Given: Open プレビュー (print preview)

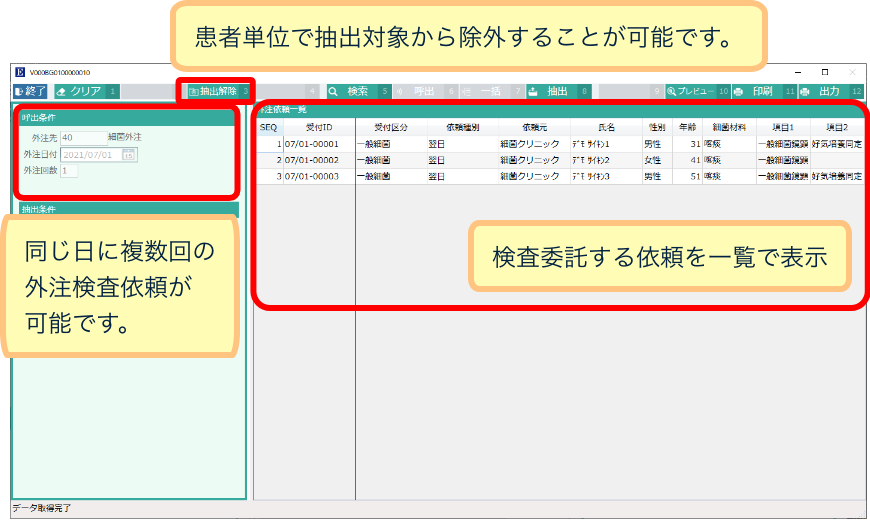Looking at the screenshot, I should coord(692,91).
